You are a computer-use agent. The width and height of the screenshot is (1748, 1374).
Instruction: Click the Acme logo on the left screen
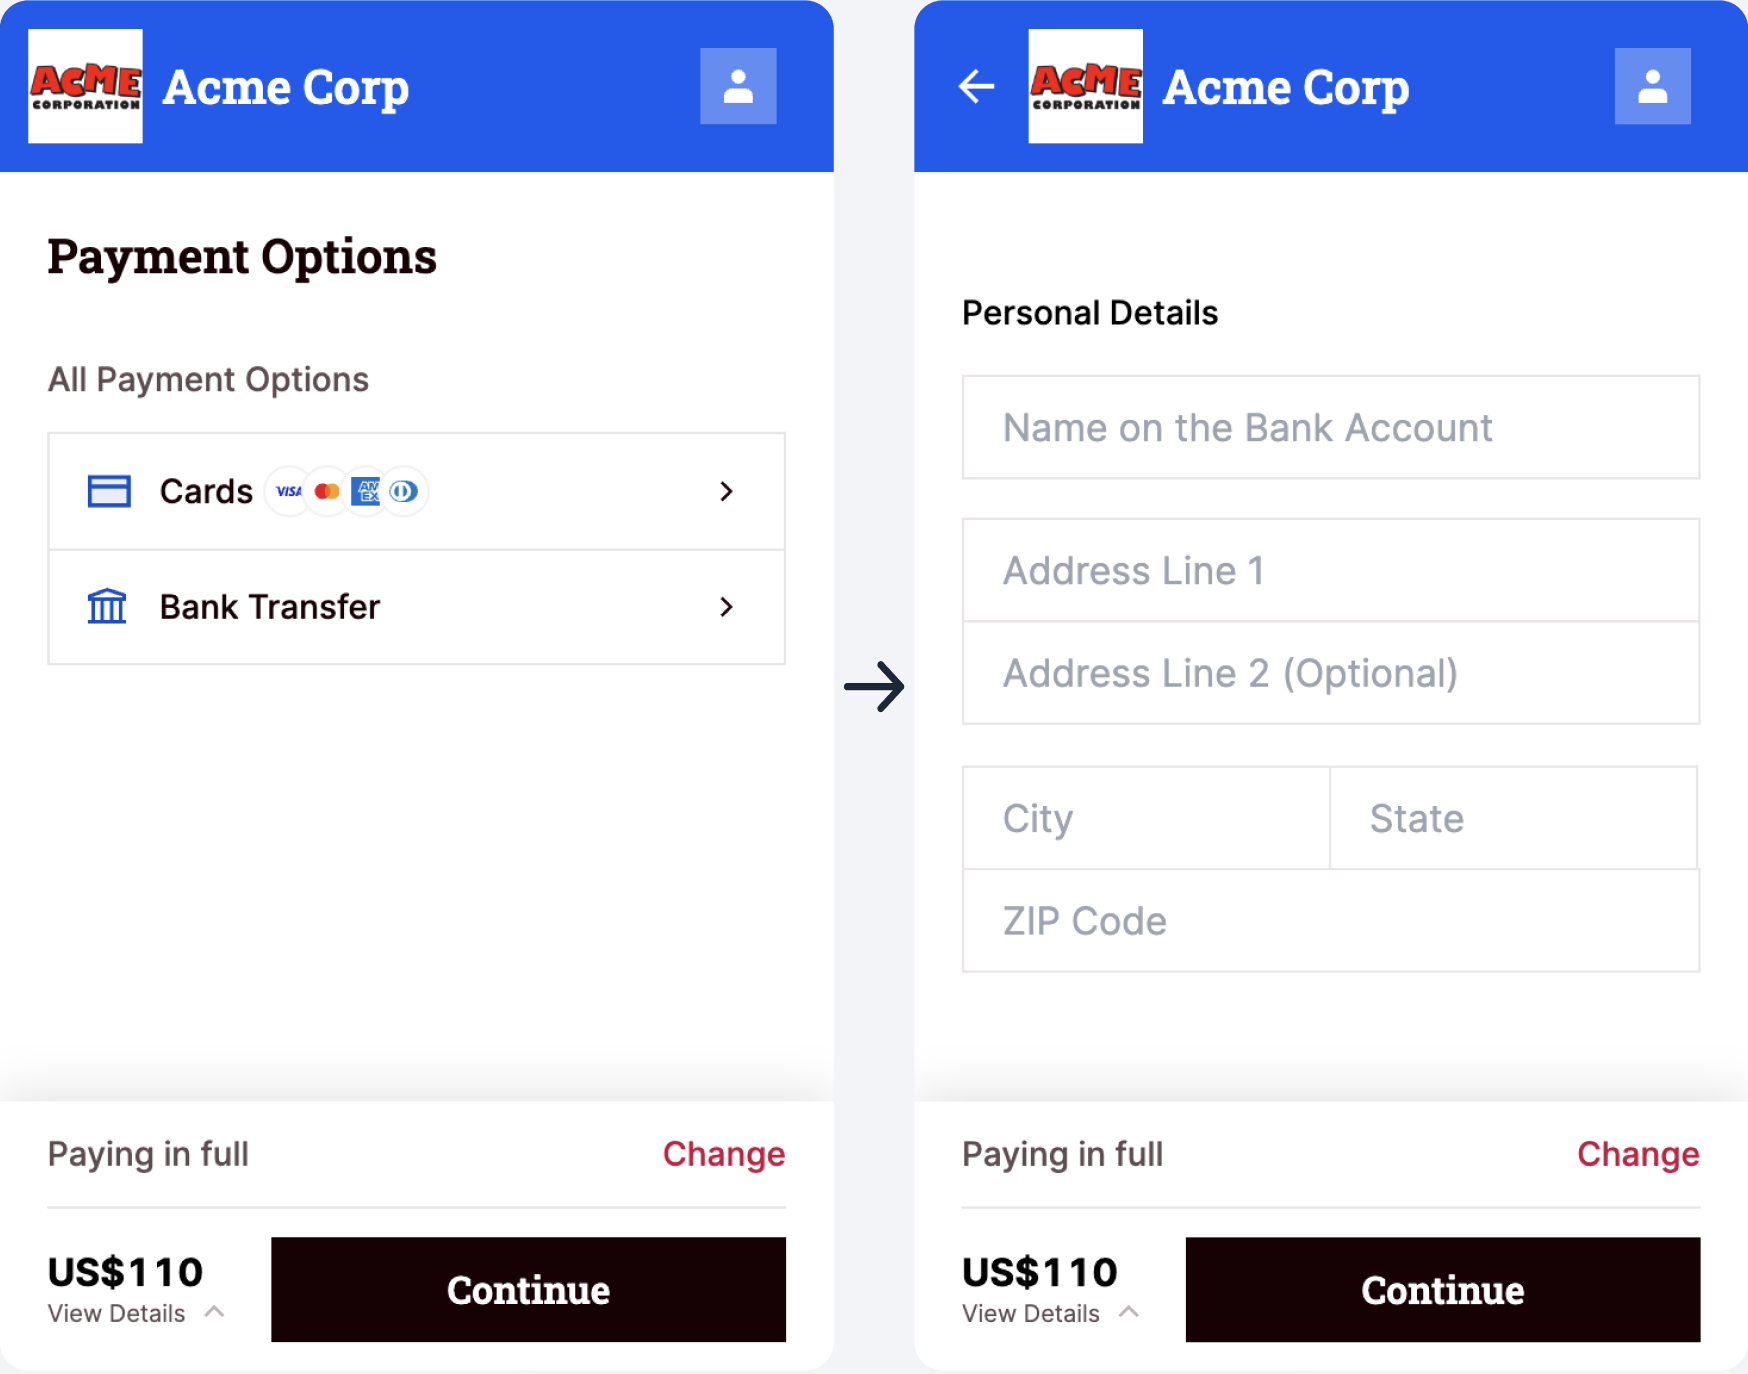[x=85, y=86]
